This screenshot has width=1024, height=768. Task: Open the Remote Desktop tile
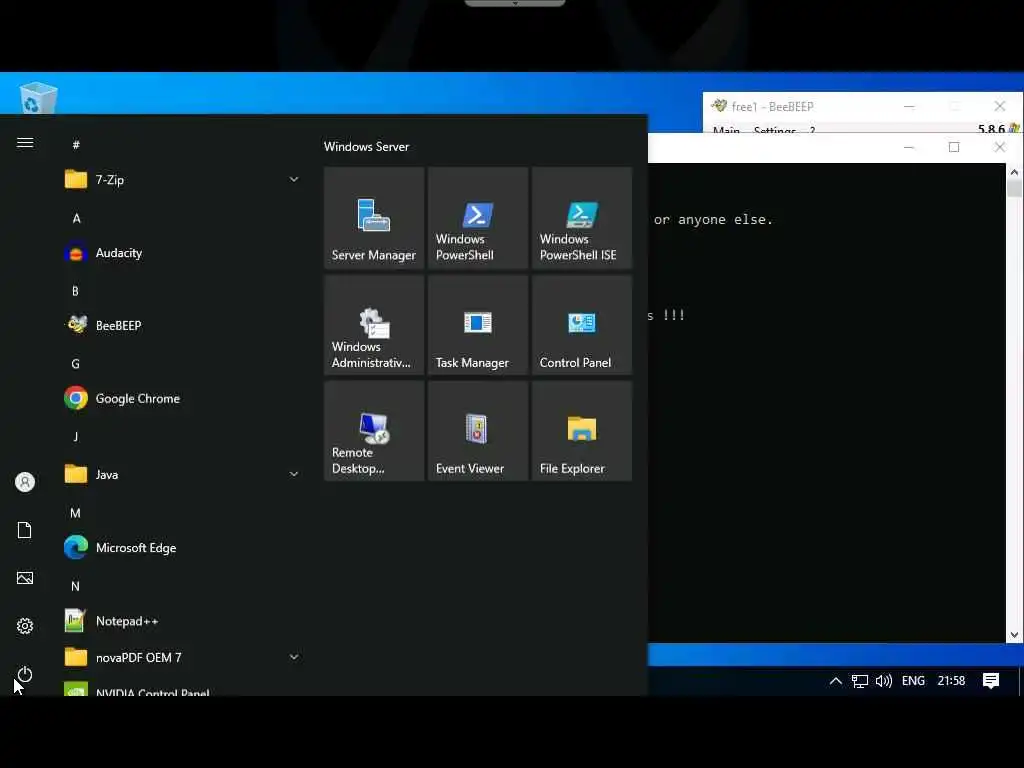click(374, 431)
